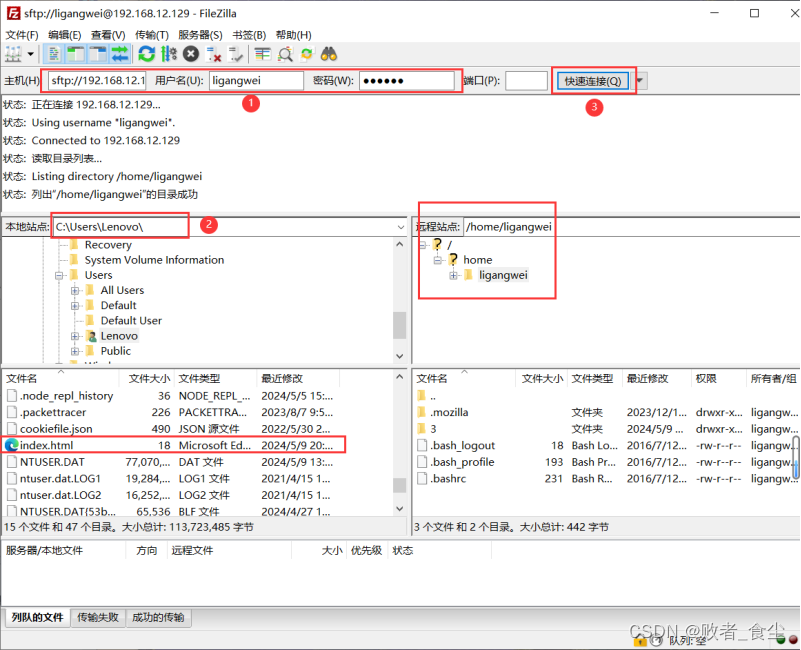The image size is (801, 650).
Task: Select the Recovery folder in local tree
Action: pos(108,245)
